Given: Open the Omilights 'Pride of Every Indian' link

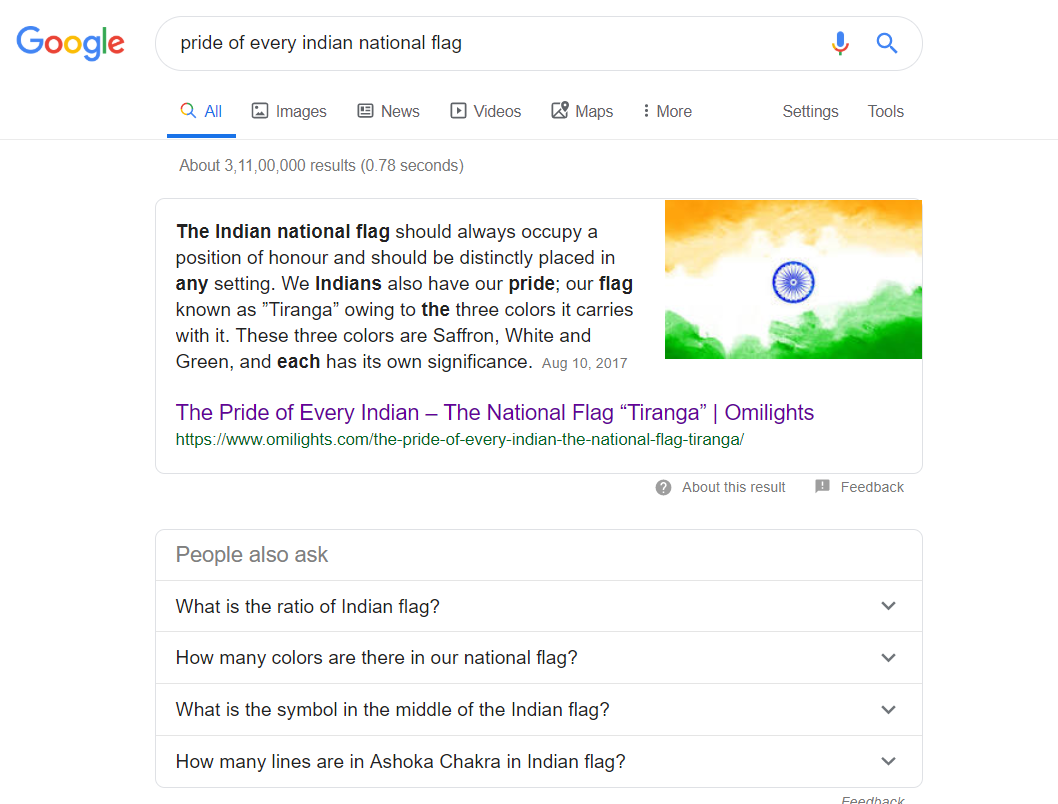Looking at the screenshot, I should [x=494, y=412].
